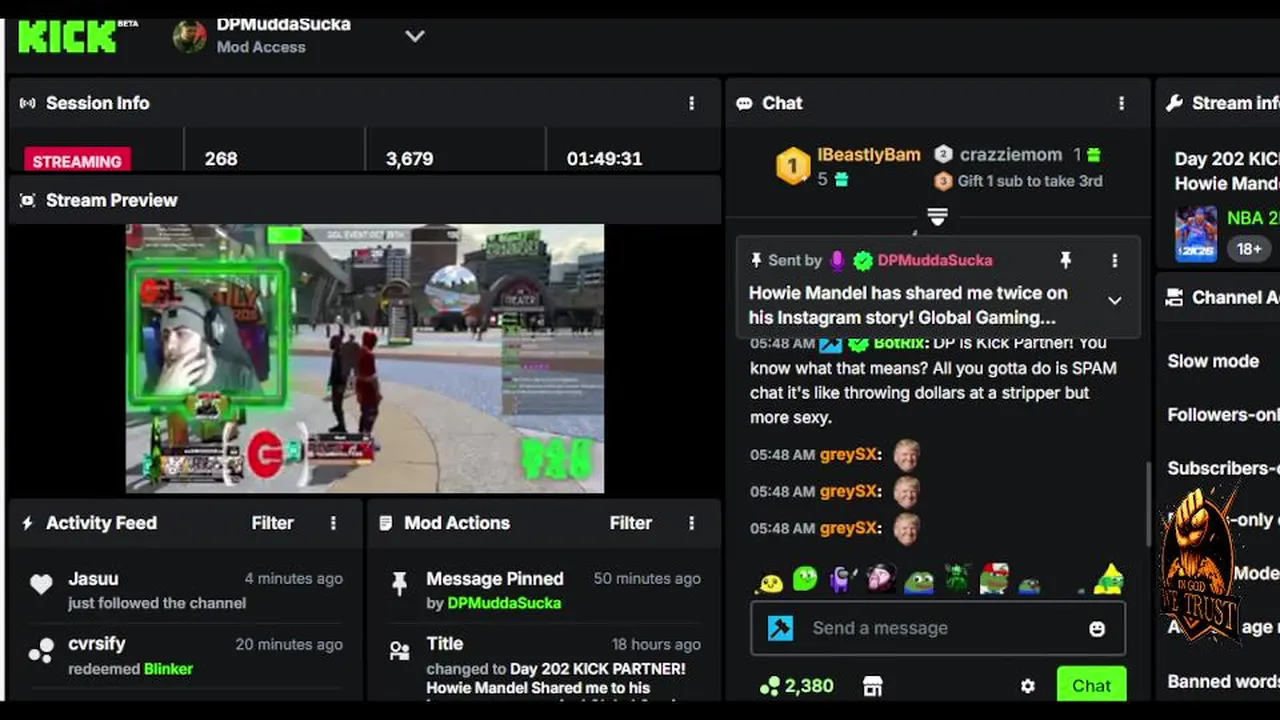Click BotRix username in chat
Viewport: 1280px width, 720px height.
click(x=899, y=343)
